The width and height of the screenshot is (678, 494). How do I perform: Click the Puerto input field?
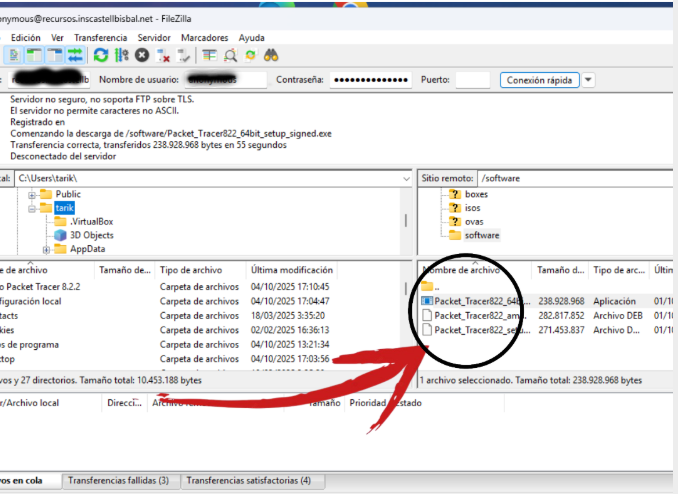pyautogui.click(x=471, y=80)
